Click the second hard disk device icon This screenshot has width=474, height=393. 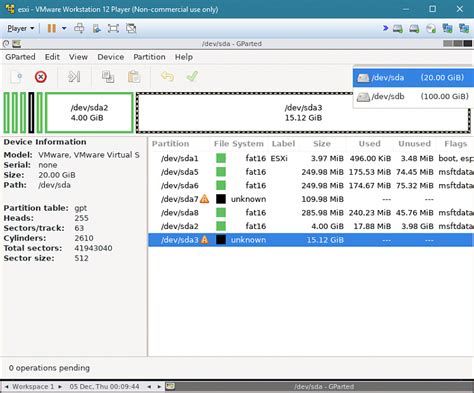[414, 29]
